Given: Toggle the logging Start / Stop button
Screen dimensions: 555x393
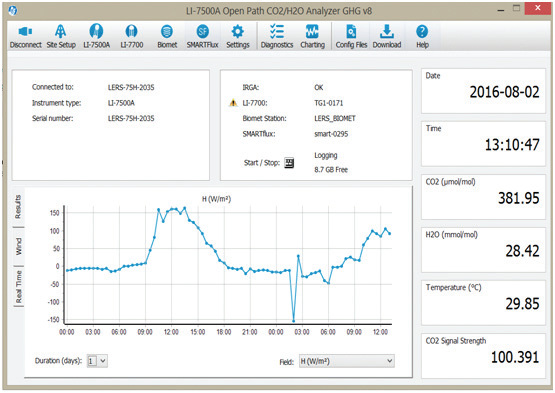Looking at the screenshot, I should coord(289,163).
